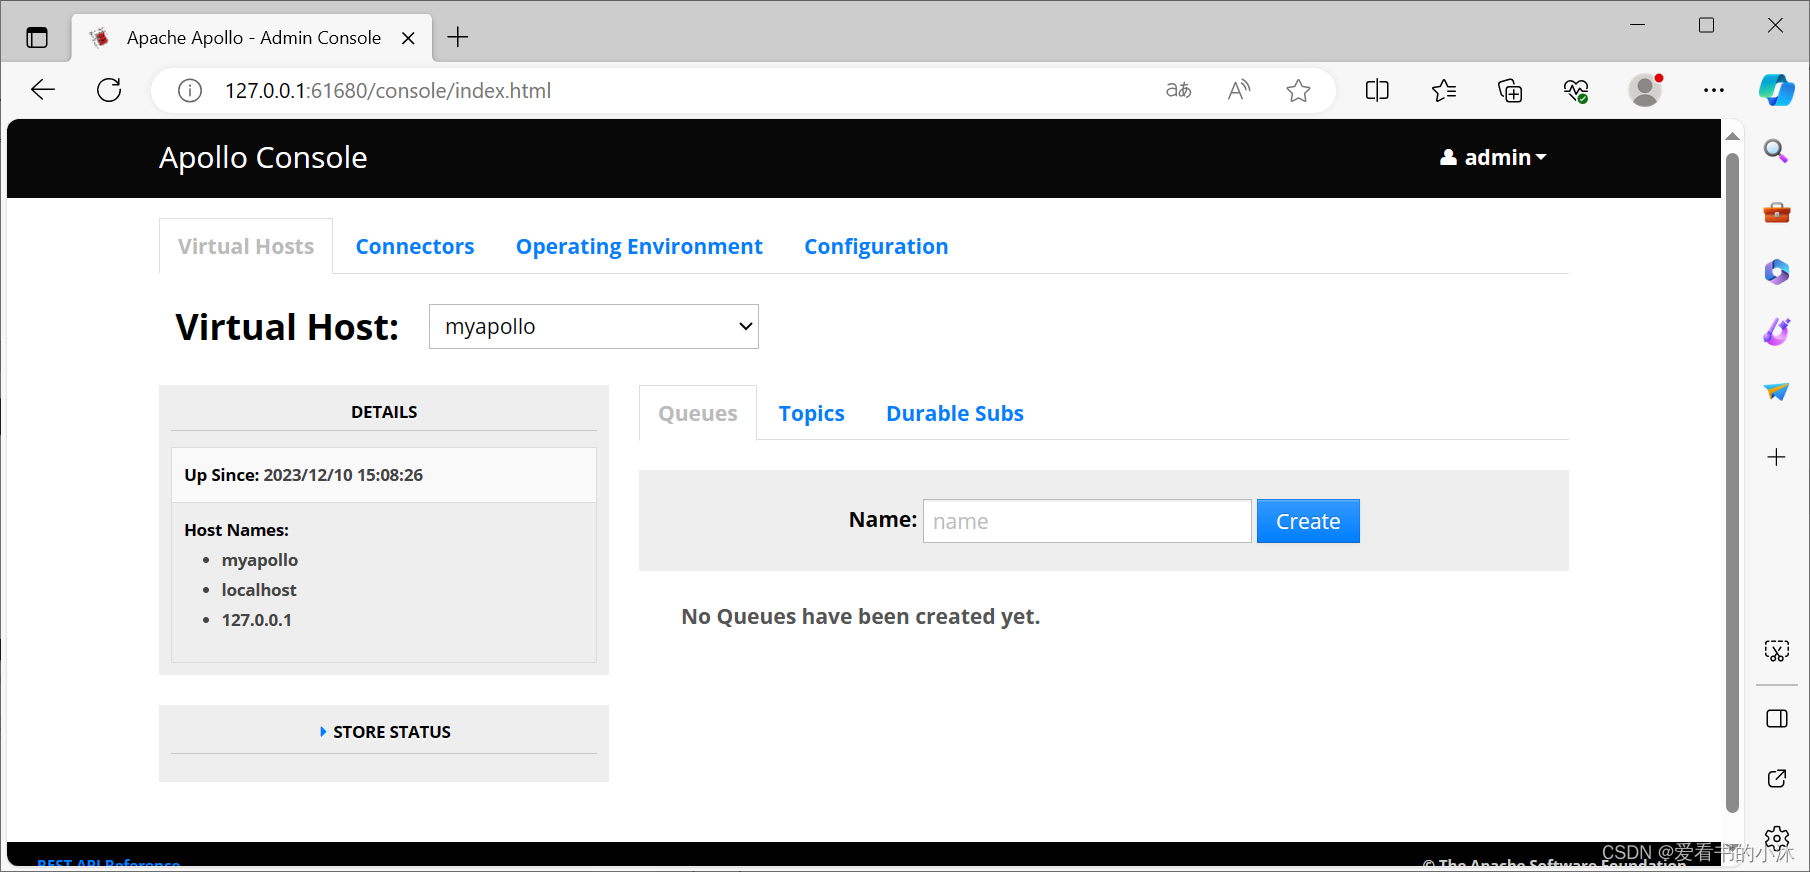Viewport: 1810px width, 872px height.
Task: Reload the page with the refresh icon
Action: (109, 90)
